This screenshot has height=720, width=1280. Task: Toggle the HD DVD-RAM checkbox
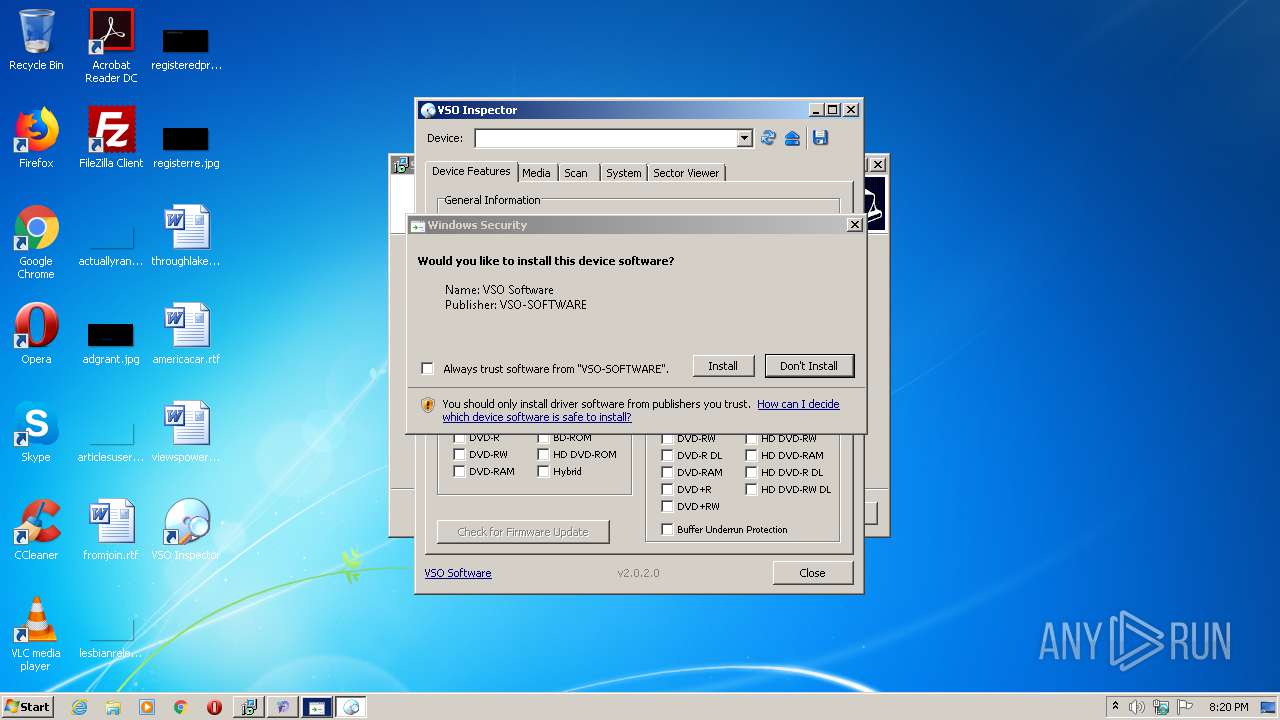[x=752, y=455]
